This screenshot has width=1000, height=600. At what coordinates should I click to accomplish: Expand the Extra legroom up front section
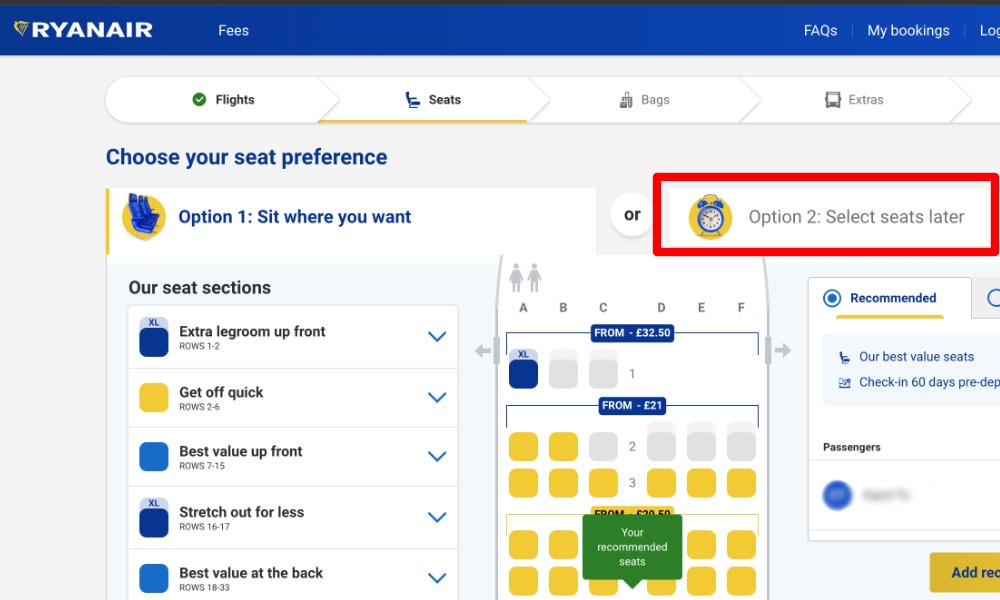click(x=293, y=337)
